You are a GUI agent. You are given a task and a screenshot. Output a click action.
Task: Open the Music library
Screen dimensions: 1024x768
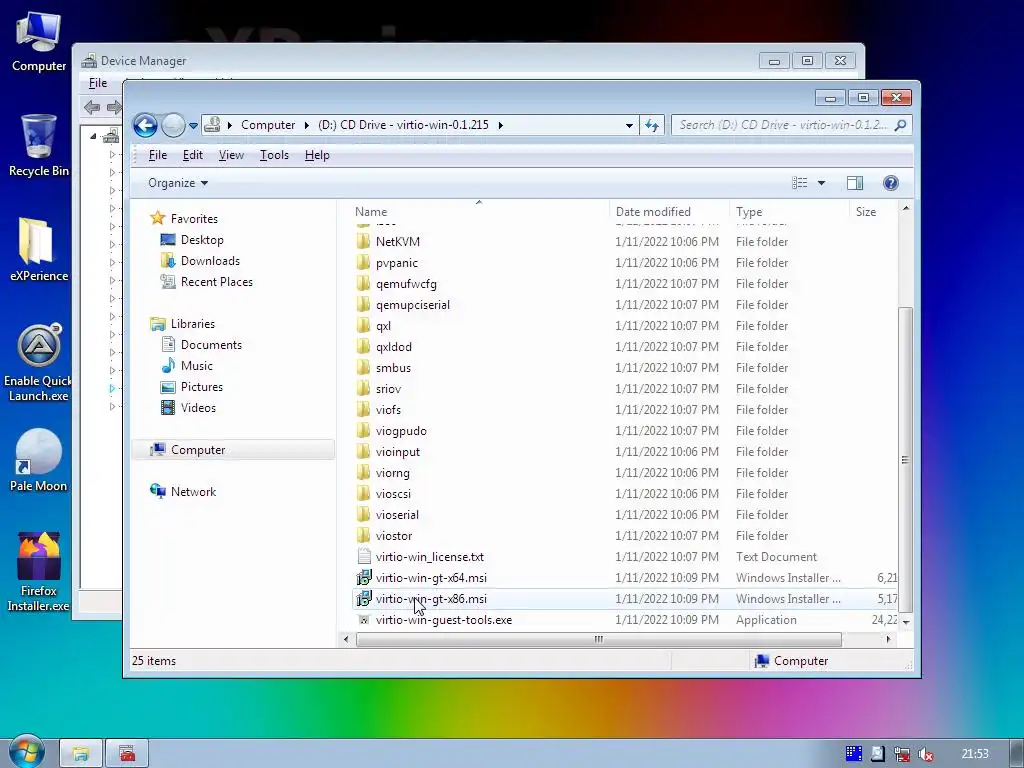pyautogui.click(x=197, y=366)
